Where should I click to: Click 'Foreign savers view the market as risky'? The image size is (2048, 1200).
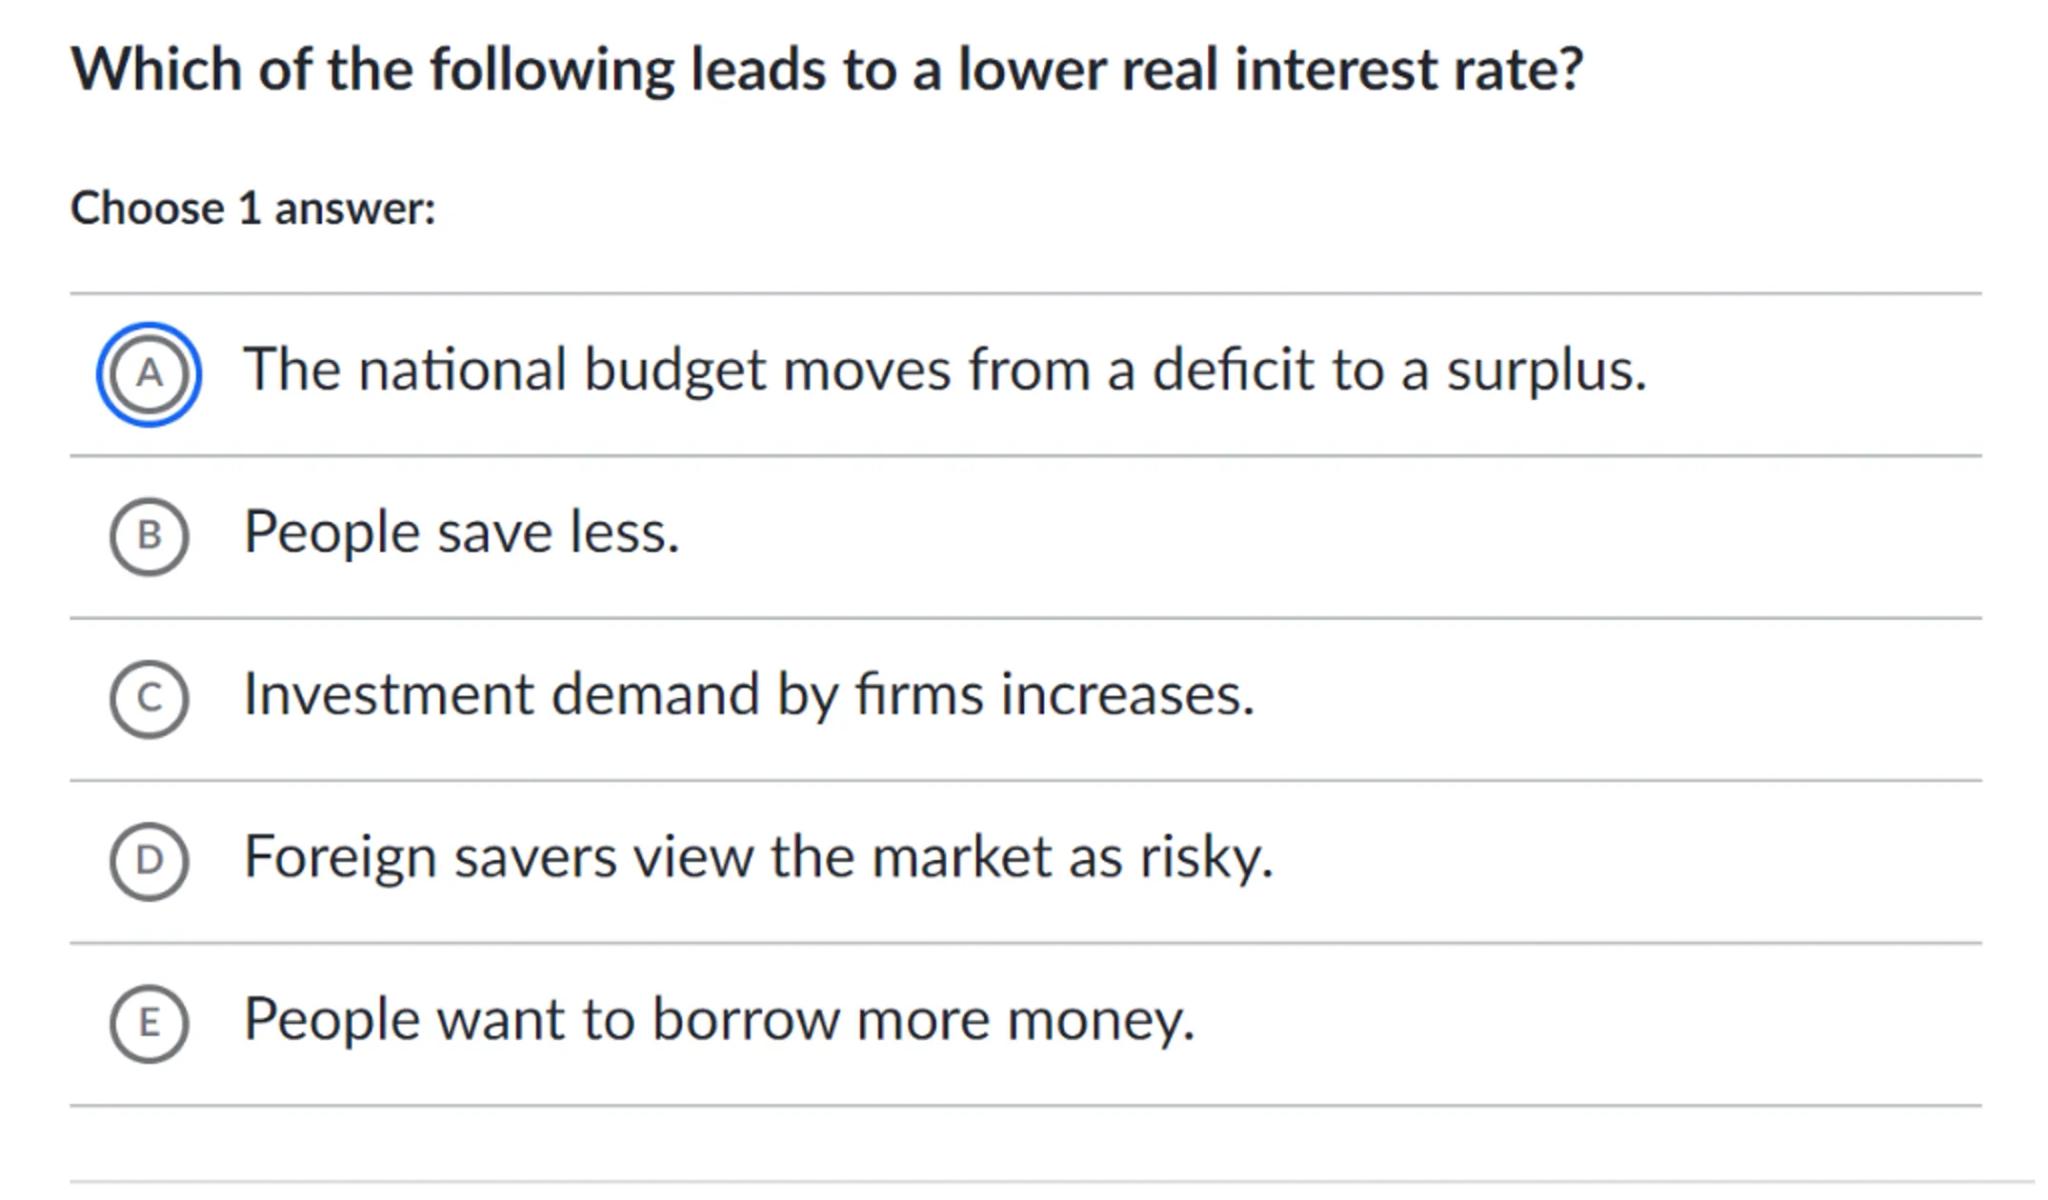point(758,857)
